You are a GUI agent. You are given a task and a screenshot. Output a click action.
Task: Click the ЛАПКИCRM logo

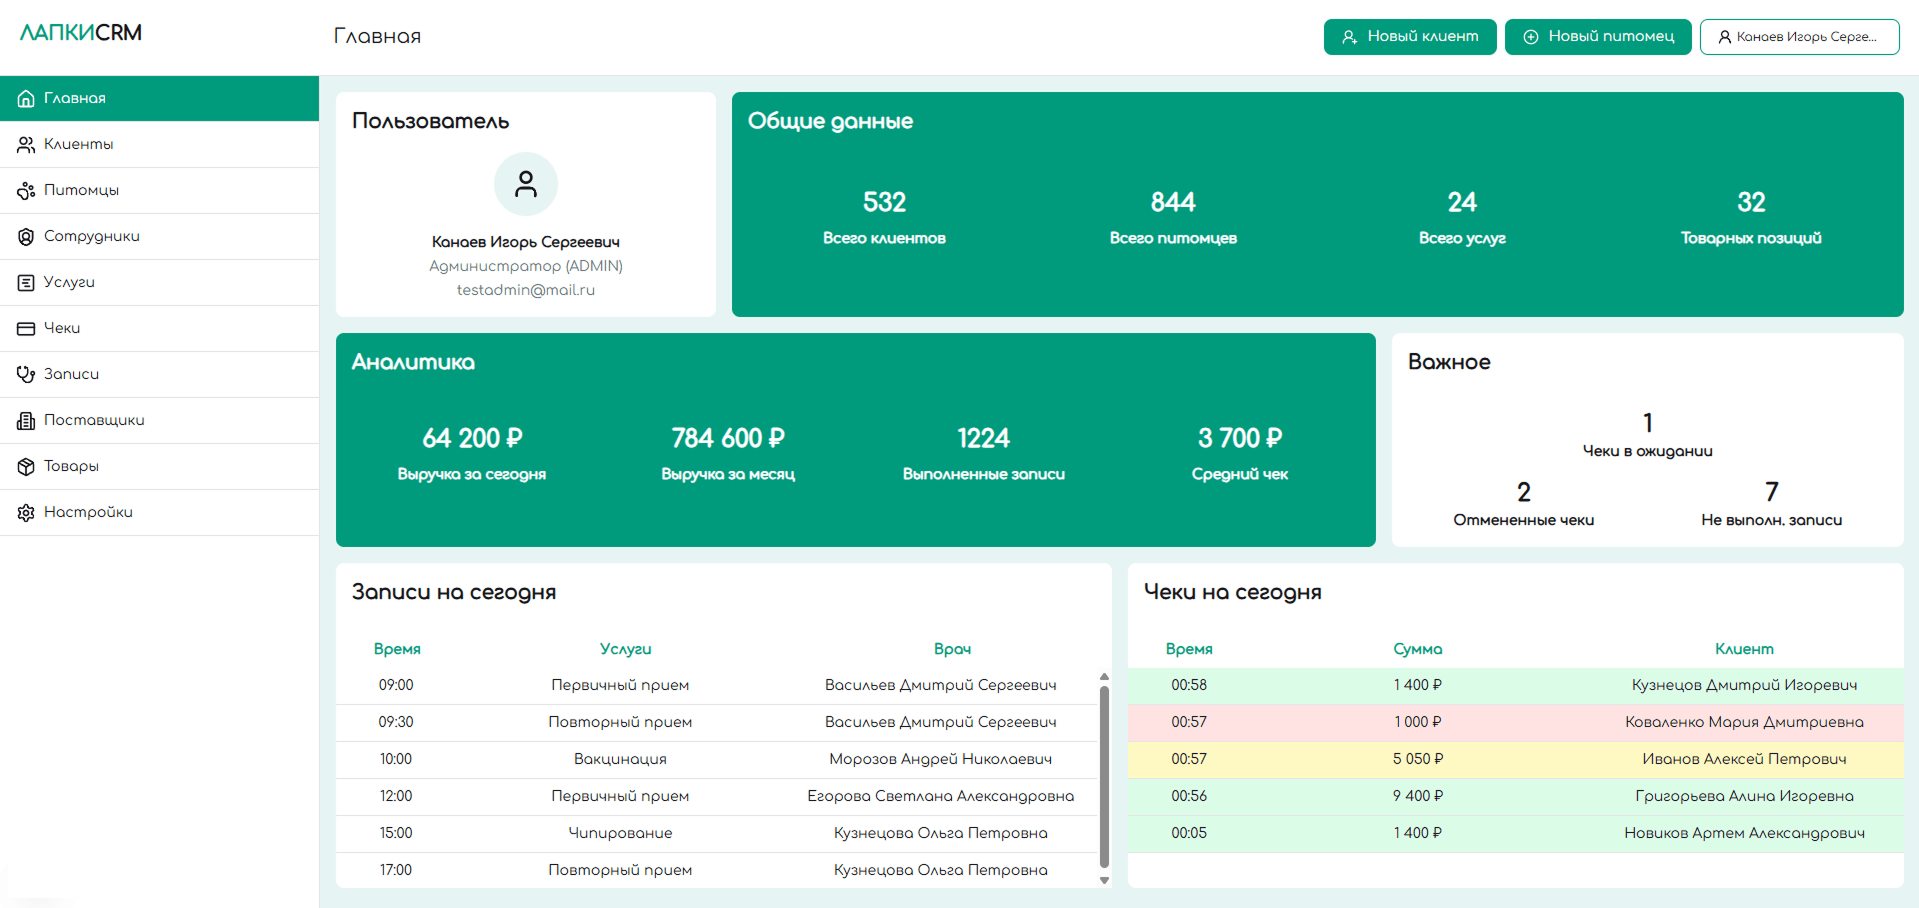(81, 33)
